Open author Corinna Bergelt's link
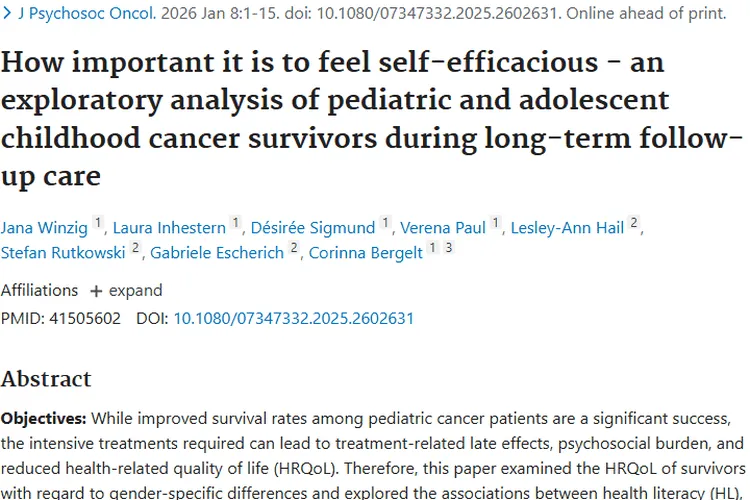 [x=367, y=252]
